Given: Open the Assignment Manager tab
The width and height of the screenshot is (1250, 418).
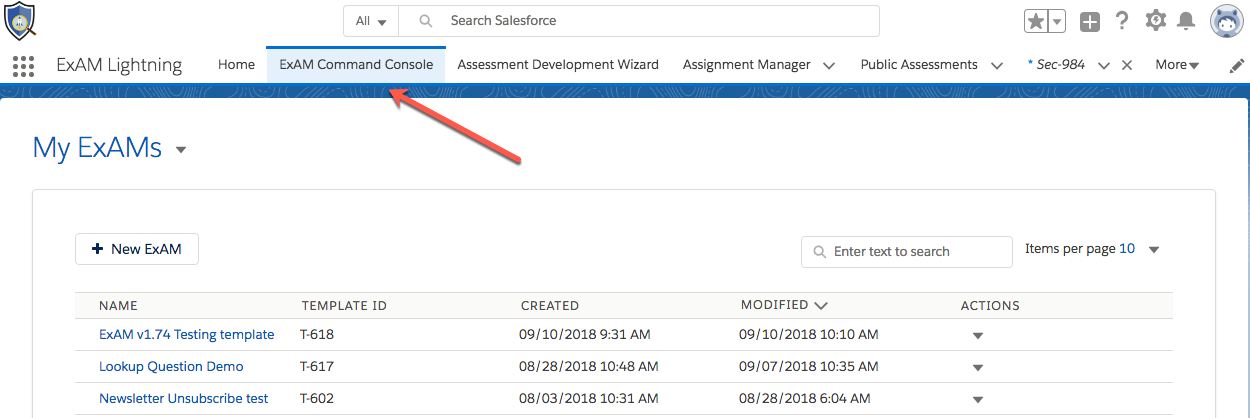Looking at the screenshot, I should tap(746, 65).
